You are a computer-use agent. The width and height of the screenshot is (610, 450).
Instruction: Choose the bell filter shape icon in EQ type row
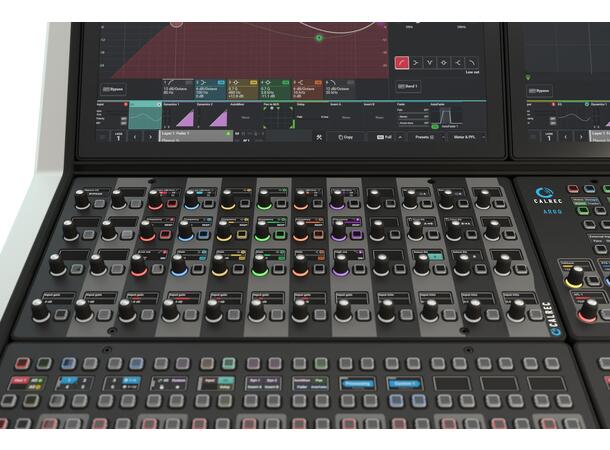coord(443,63)
